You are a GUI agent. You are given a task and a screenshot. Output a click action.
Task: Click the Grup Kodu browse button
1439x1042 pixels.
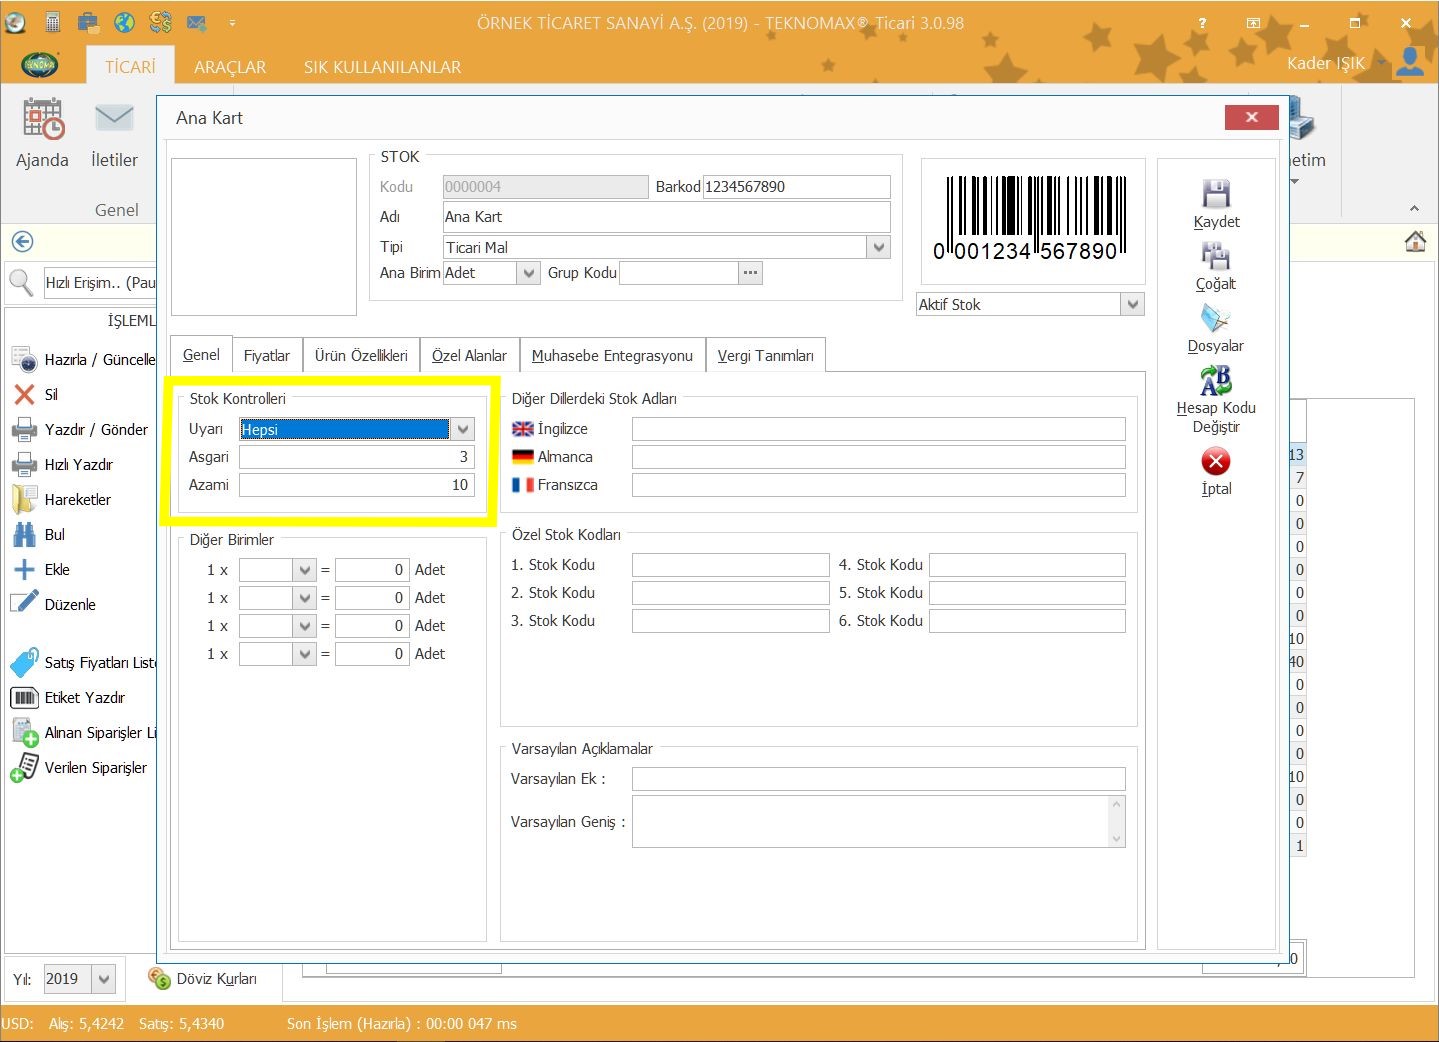pos(750,273)
